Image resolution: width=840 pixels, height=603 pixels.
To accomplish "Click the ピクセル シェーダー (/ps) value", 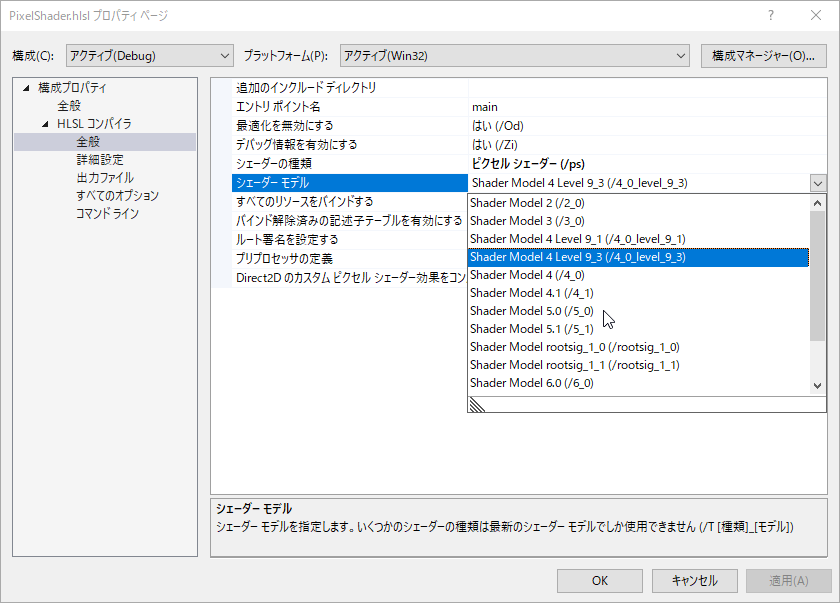I will tap(648, 164).
